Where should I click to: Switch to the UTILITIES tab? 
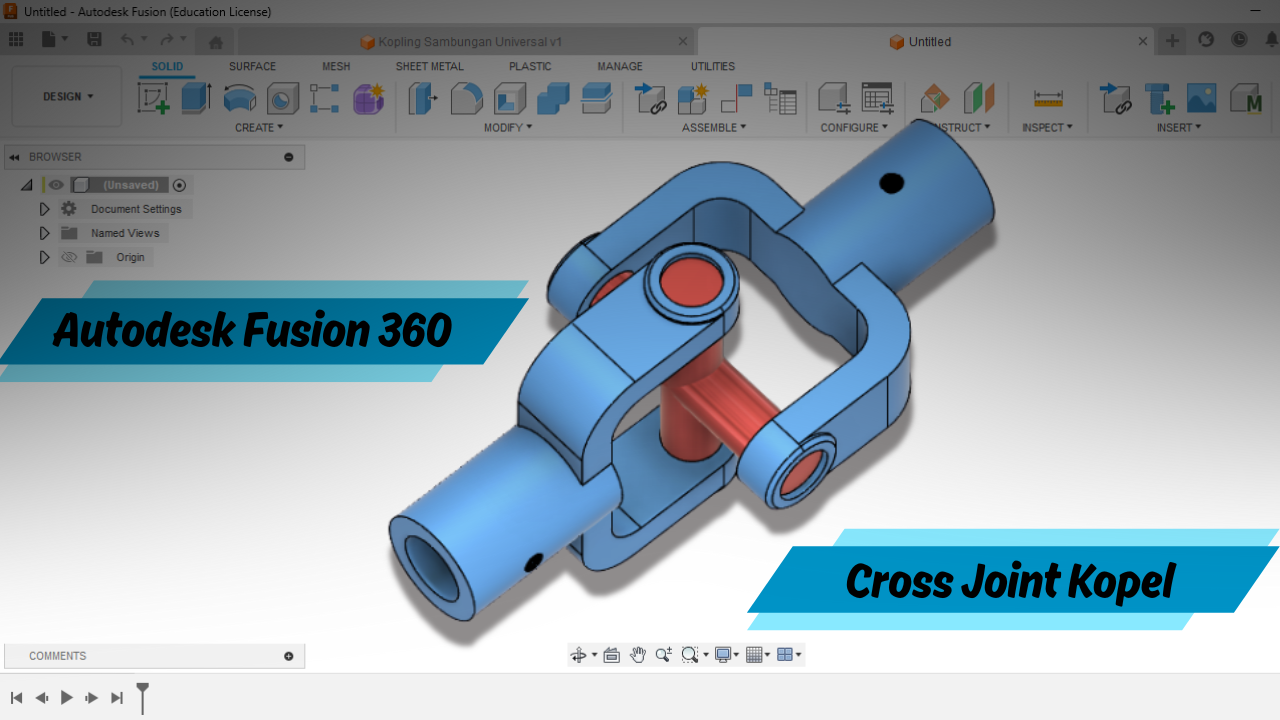[x=713, y=66]
